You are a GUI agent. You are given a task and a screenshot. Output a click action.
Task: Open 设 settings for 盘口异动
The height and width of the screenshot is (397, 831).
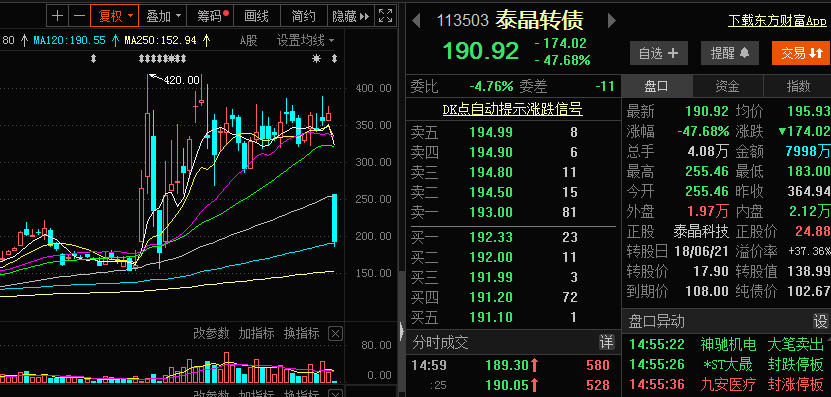[x=821, y=321]
